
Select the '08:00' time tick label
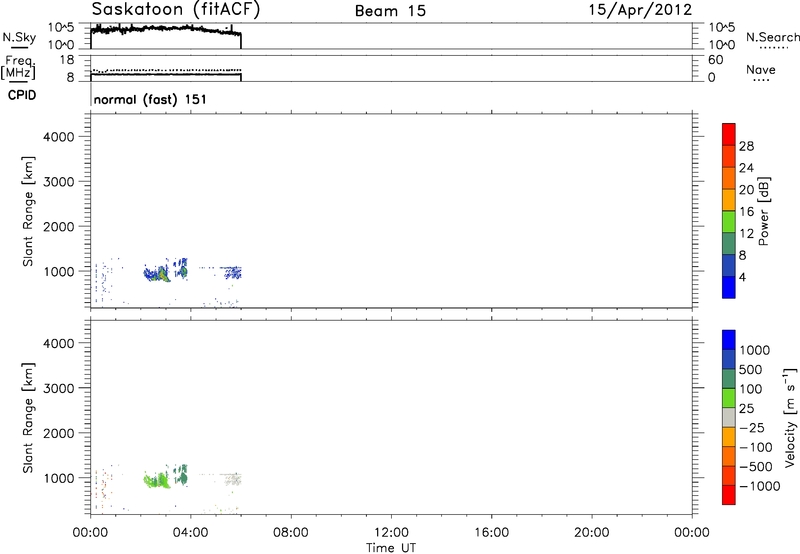[291, 533]
